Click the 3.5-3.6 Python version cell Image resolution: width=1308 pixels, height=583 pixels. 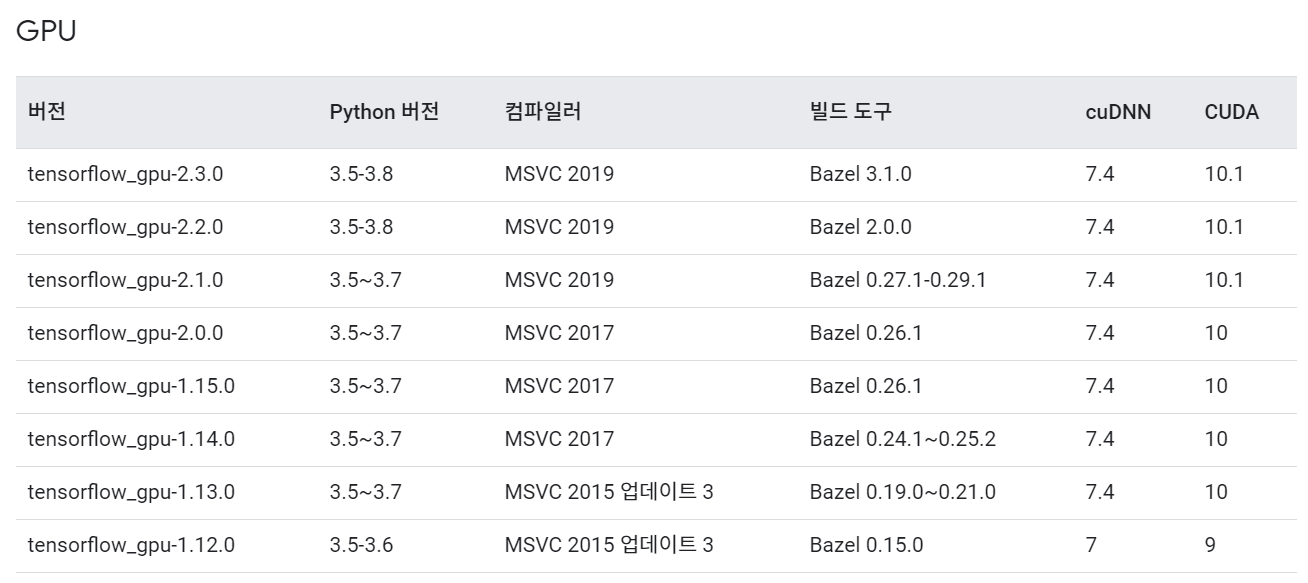tap(361, 546)
